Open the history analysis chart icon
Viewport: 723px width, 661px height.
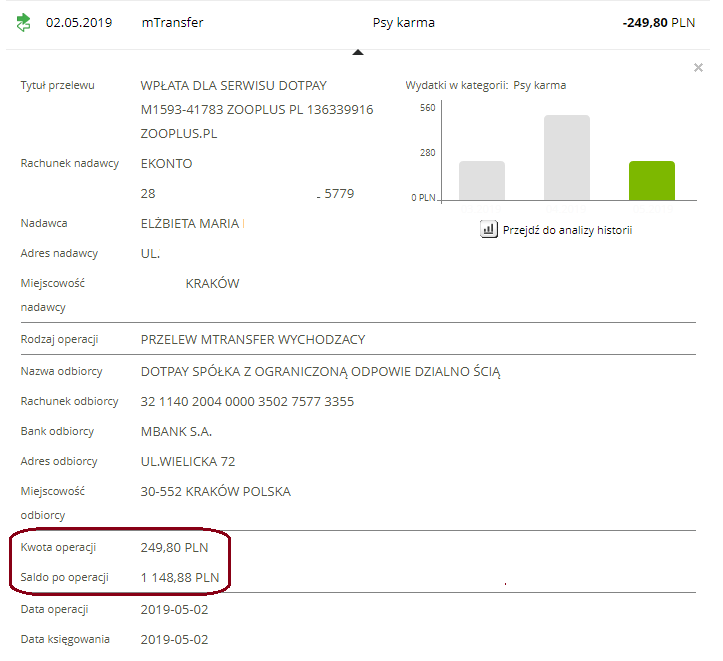tap(489, 229)
